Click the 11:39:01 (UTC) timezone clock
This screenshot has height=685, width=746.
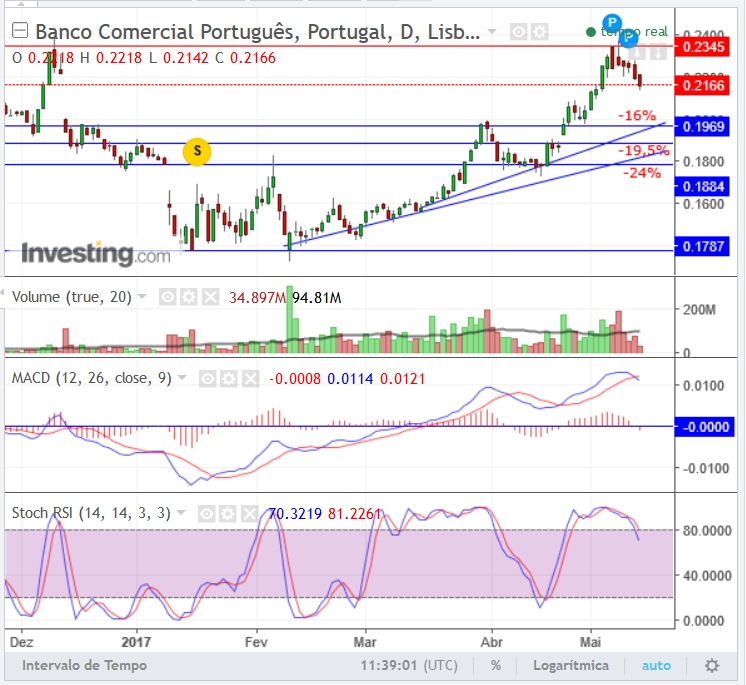click(x=409, y=665)
